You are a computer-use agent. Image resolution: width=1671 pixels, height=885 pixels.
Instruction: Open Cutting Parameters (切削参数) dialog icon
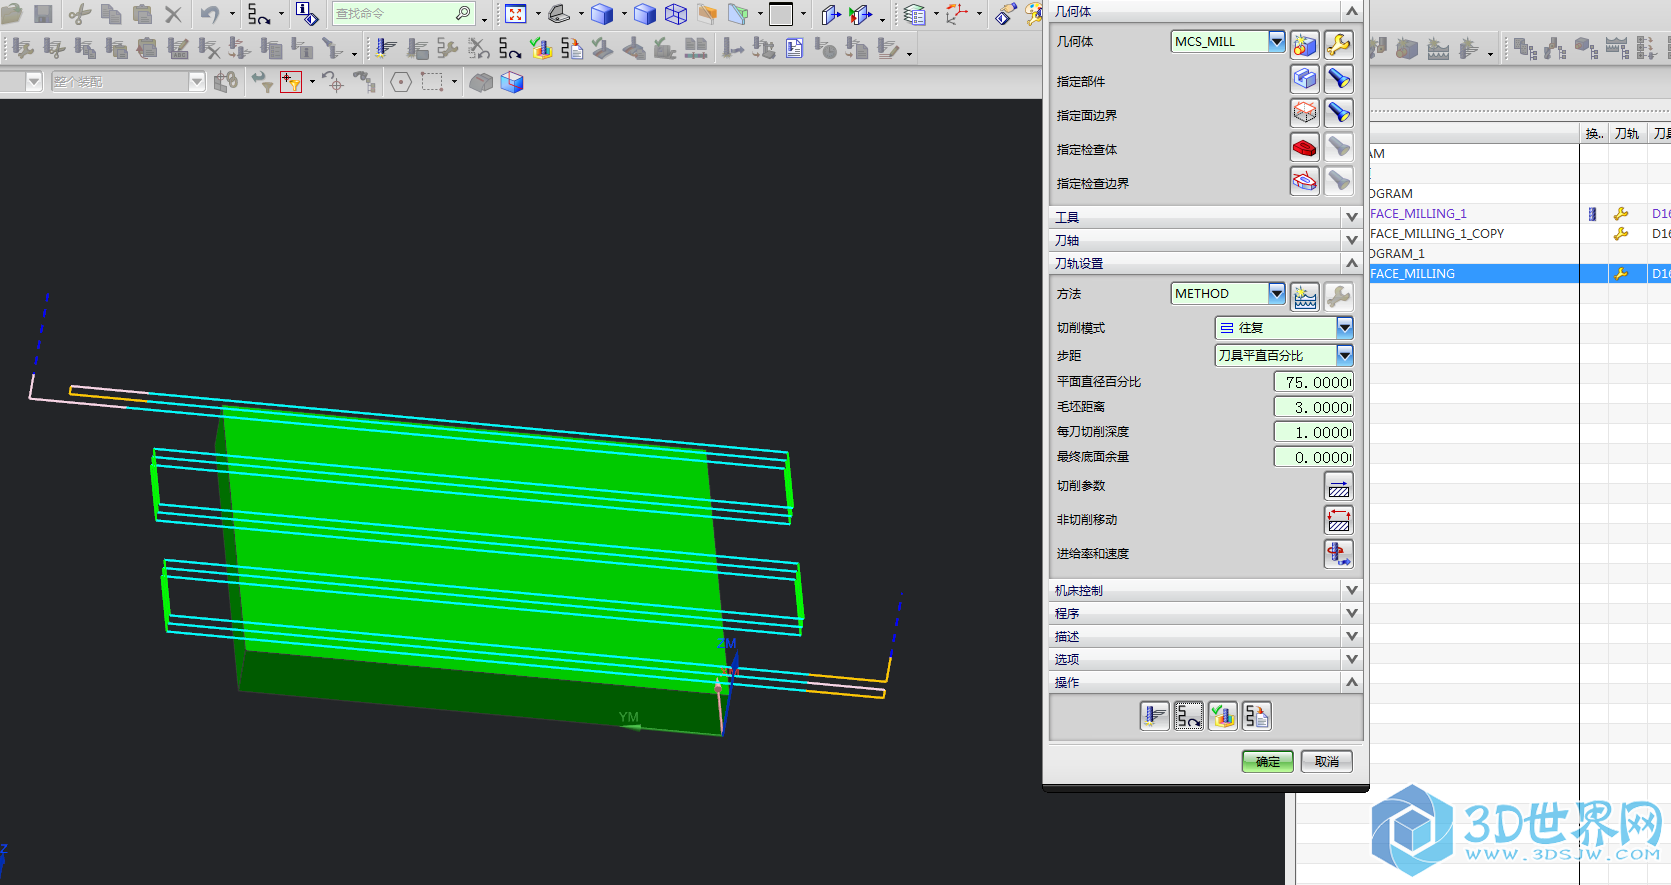tap(1339, 486)
